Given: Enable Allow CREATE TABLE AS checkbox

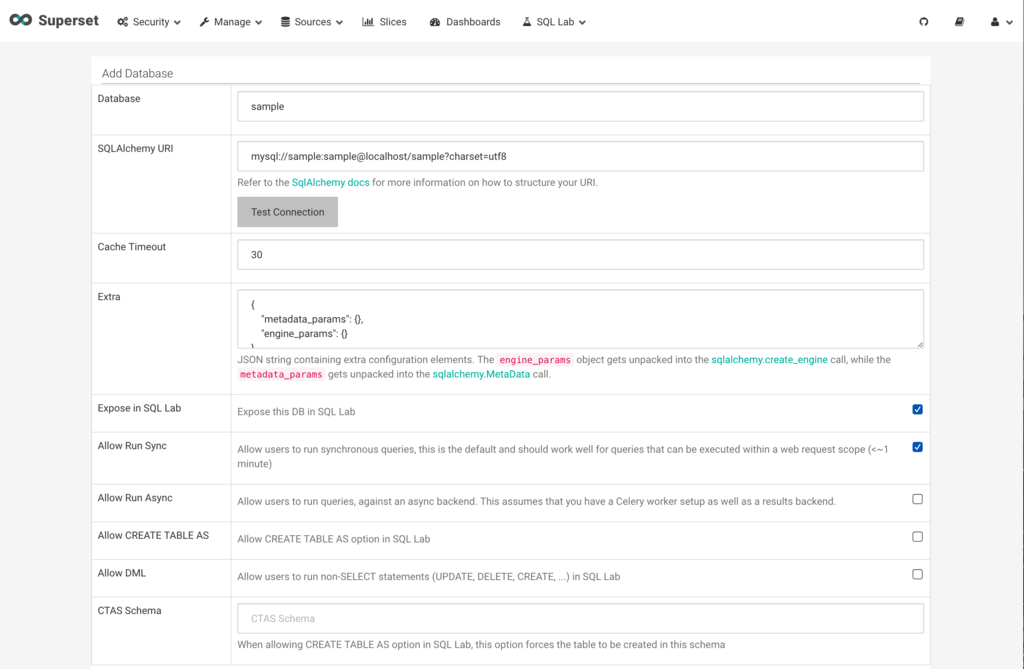Looking at the screenshot, I should (918, 537).
